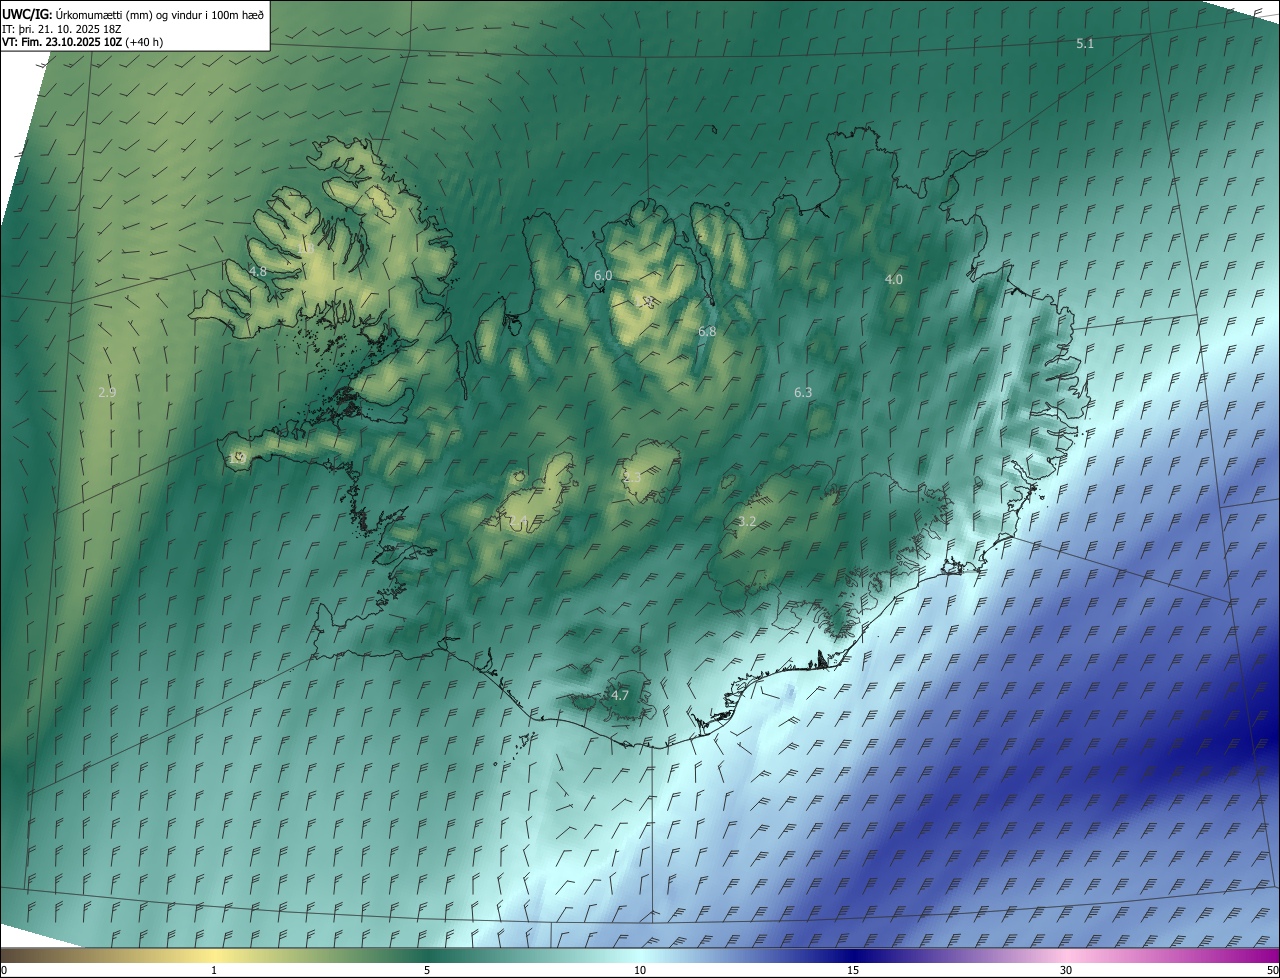The height and width of the screenshot is (978, 1280).
Task: Click the 0 tick on the colour scale
Action: coord(4,970)
